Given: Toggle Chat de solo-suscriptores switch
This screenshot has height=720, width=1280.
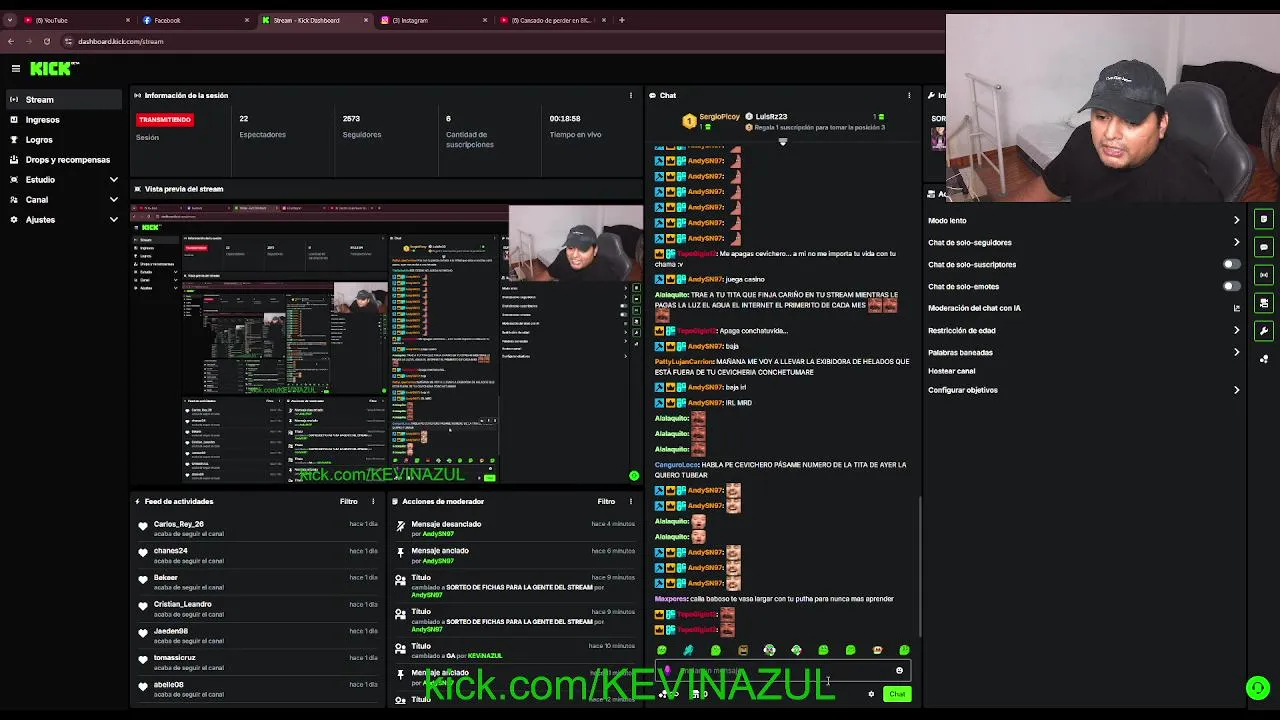Looking at the screenshot, I should point(1232,264).
